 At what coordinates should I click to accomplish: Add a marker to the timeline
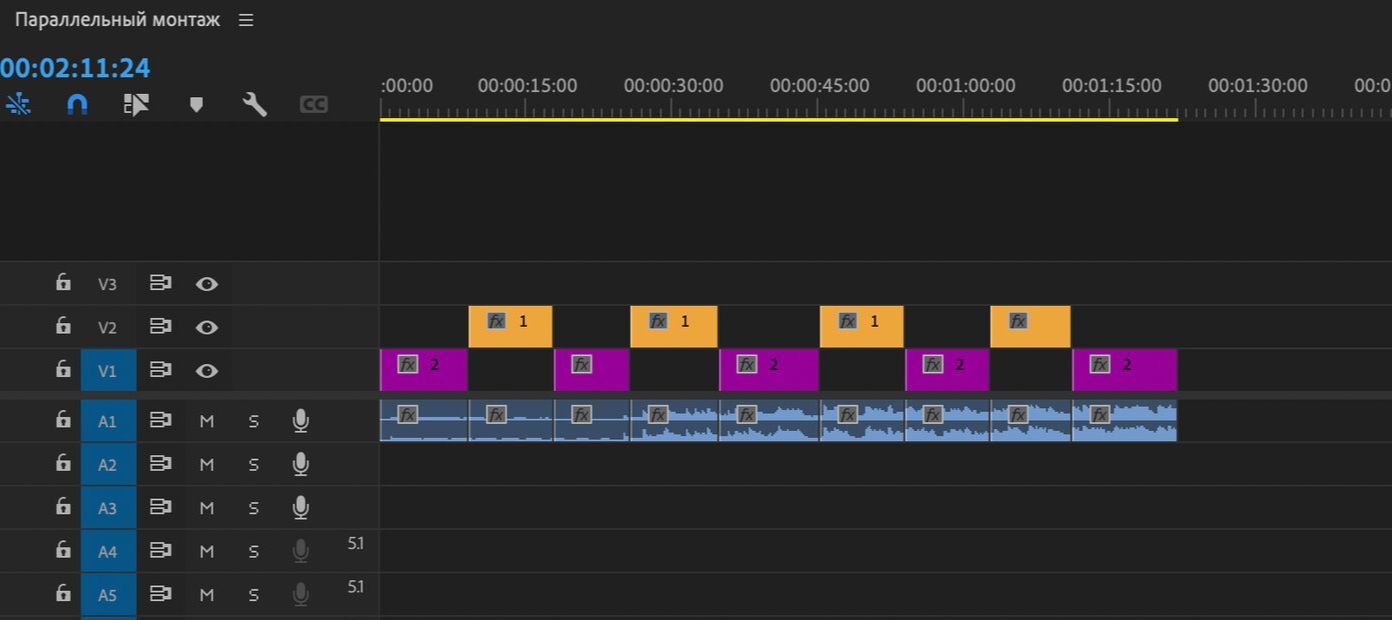(x=196, y=104)
